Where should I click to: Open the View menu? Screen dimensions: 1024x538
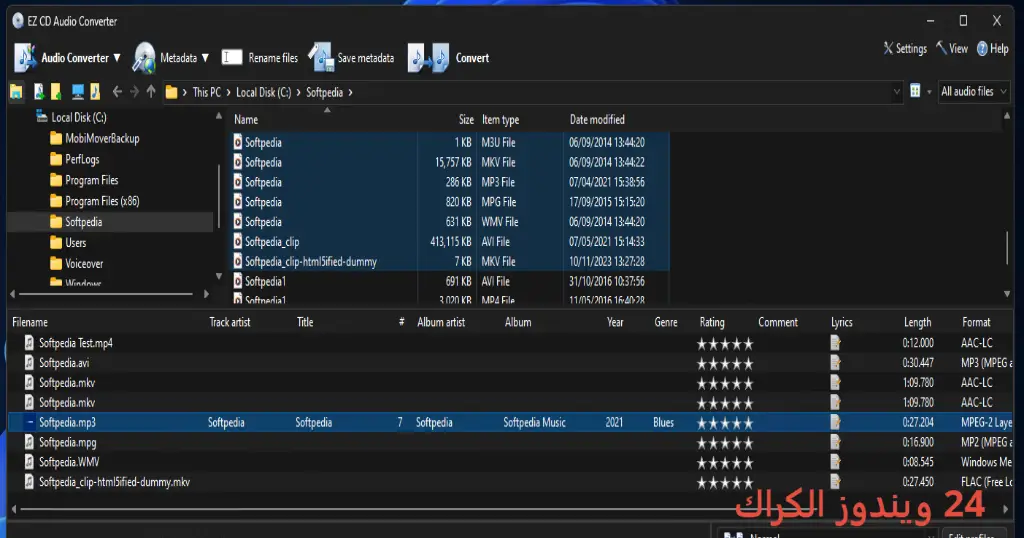[952, 48]
